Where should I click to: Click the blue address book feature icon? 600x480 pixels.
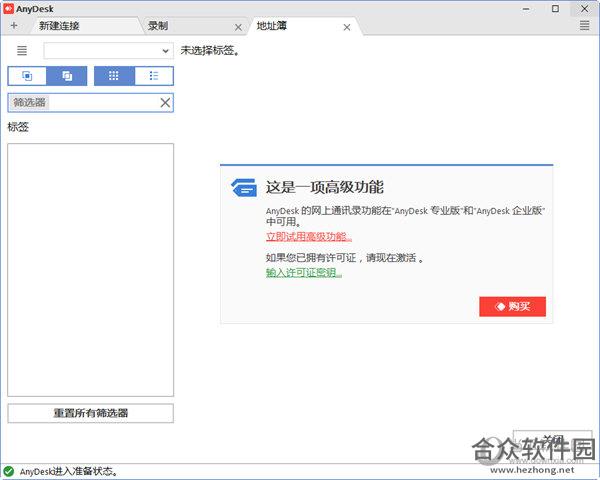coord(244,187)
